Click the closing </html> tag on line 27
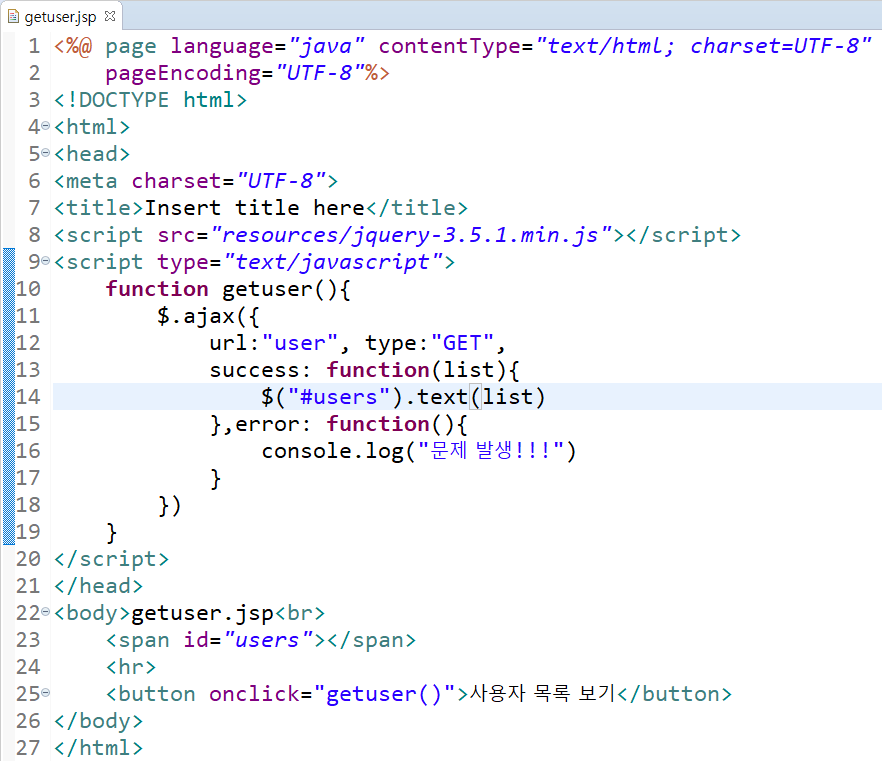 pyautogui.click(x=98, y=748)
